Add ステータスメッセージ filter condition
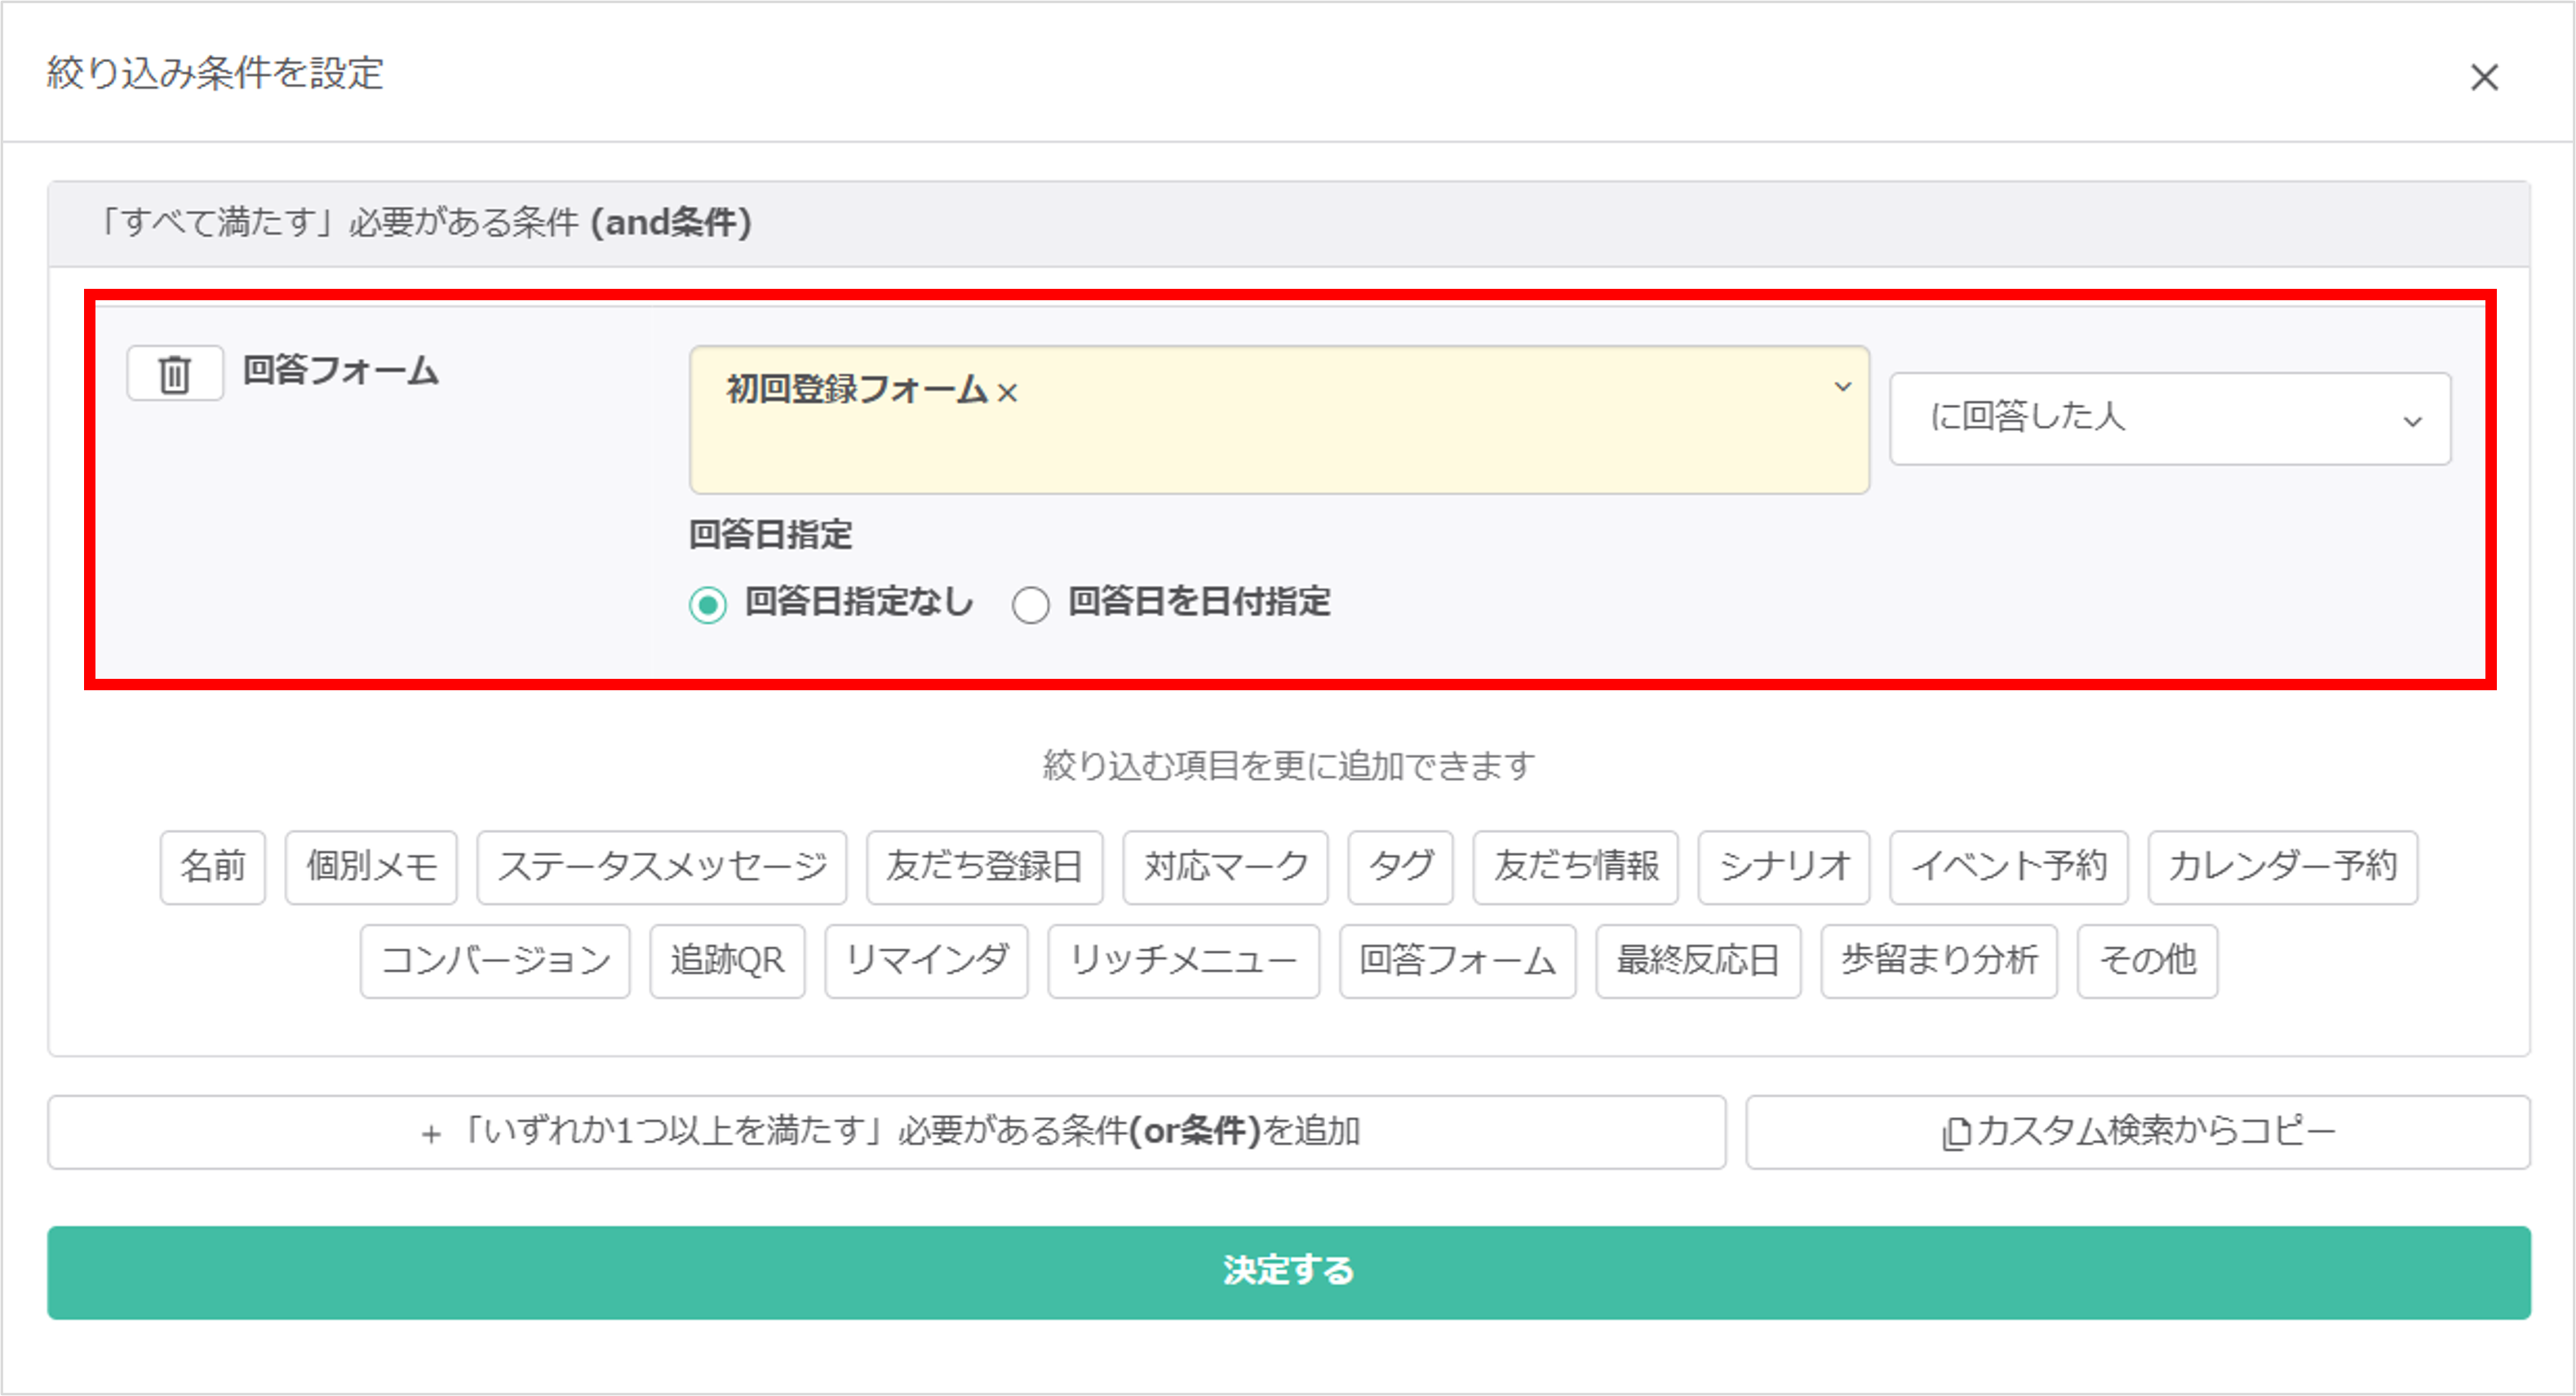The width and height of the screenshot is (2576, 1396). click(661, 867)
